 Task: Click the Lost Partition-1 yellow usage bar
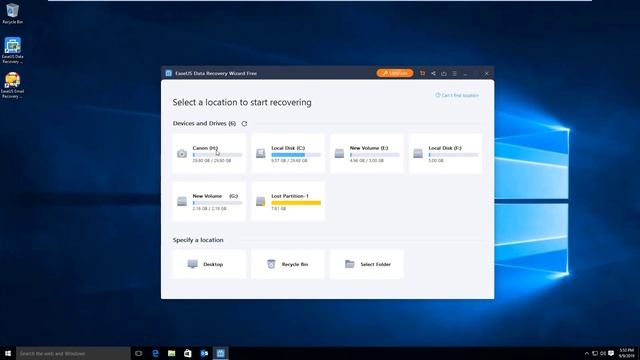coord(296,202)
